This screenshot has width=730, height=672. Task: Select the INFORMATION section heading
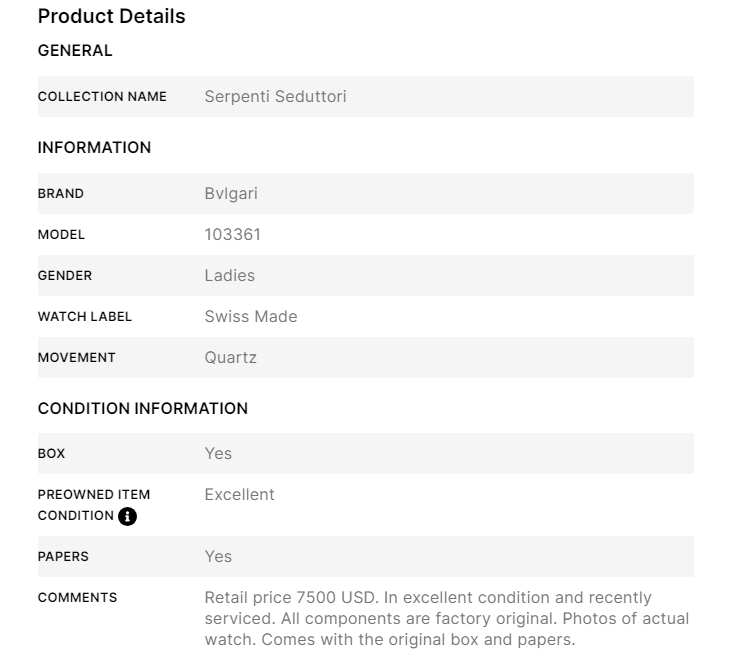pyautogui.click(x=94, y=148)
